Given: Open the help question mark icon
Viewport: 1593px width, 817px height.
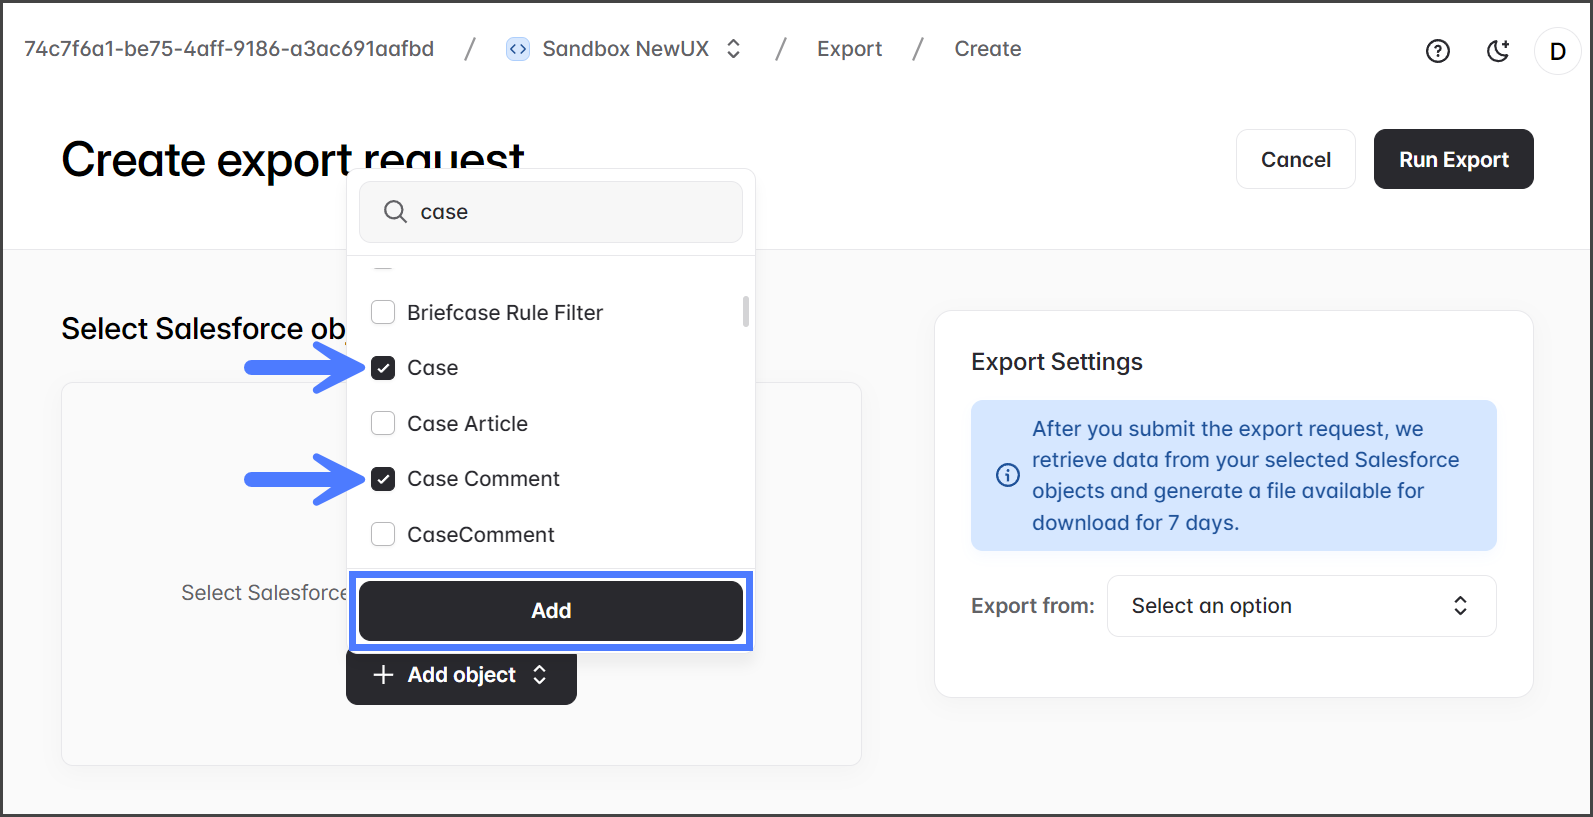Looking at the screenshot, I should point(1437,51).
